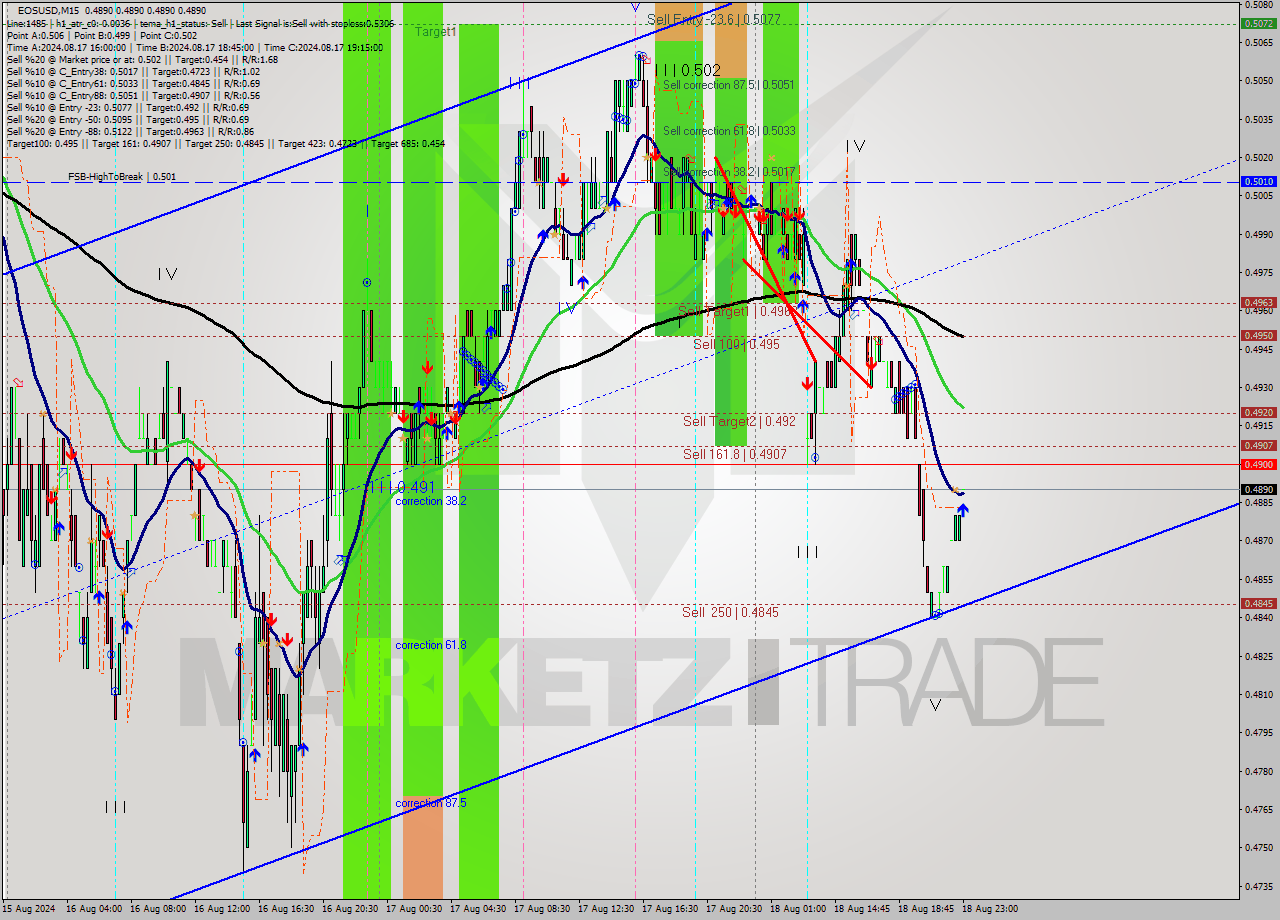Click the red 0.4900 price tag
1280x920 pixels.
click(x=1257, y=464)
